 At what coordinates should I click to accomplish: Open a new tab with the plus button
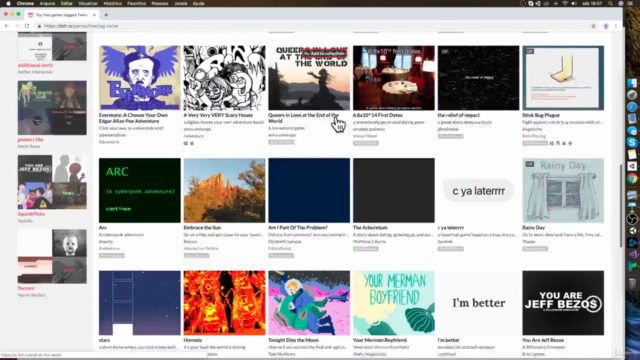pyautogui.click(x=106, y=15)
